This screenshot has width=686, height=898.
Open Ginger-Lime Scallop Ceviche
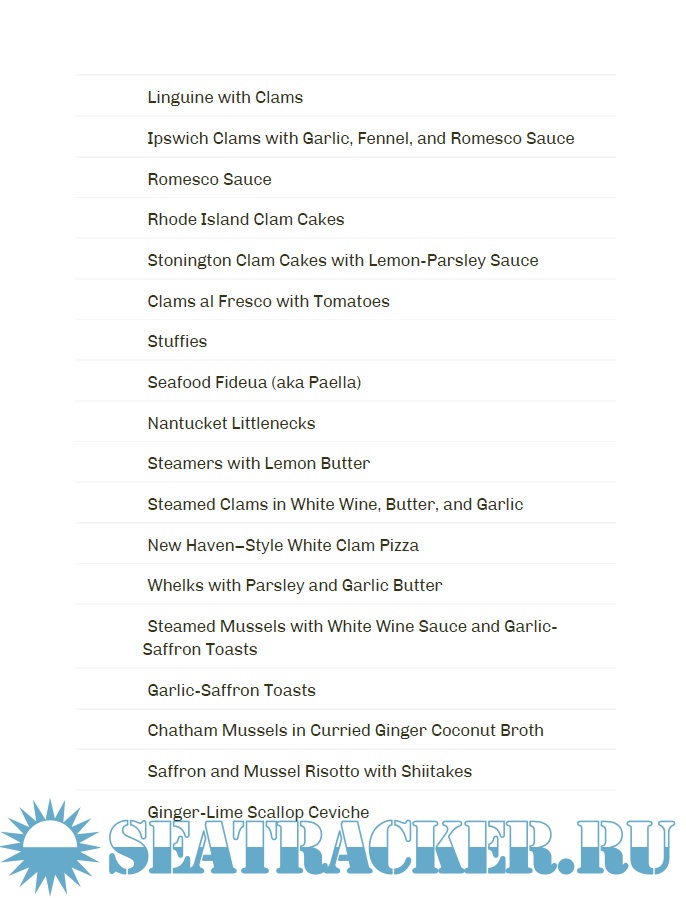click(x=258, y=811)
